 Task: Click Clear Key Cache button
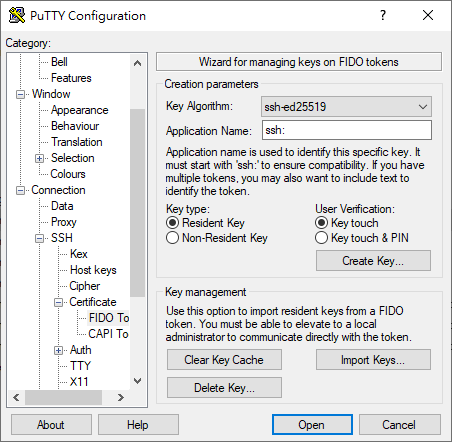224,360
